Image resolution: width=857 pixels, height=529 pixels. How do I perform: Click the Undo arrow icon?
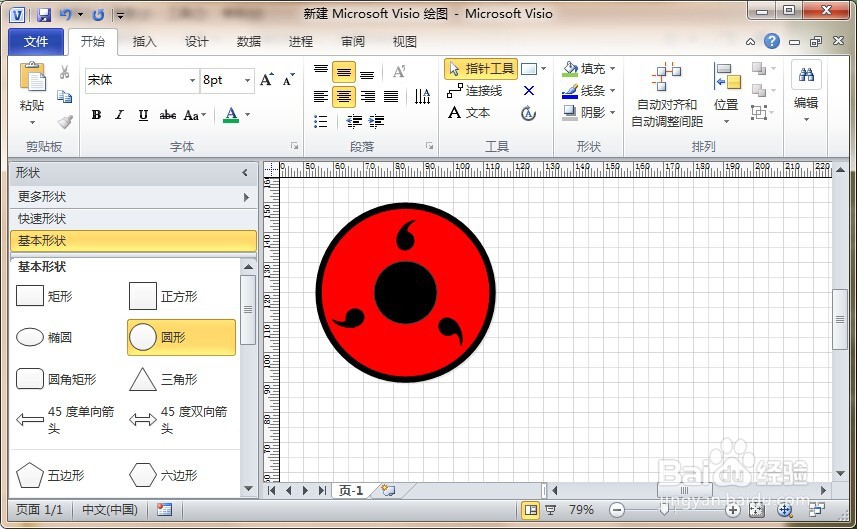point(65,15)
